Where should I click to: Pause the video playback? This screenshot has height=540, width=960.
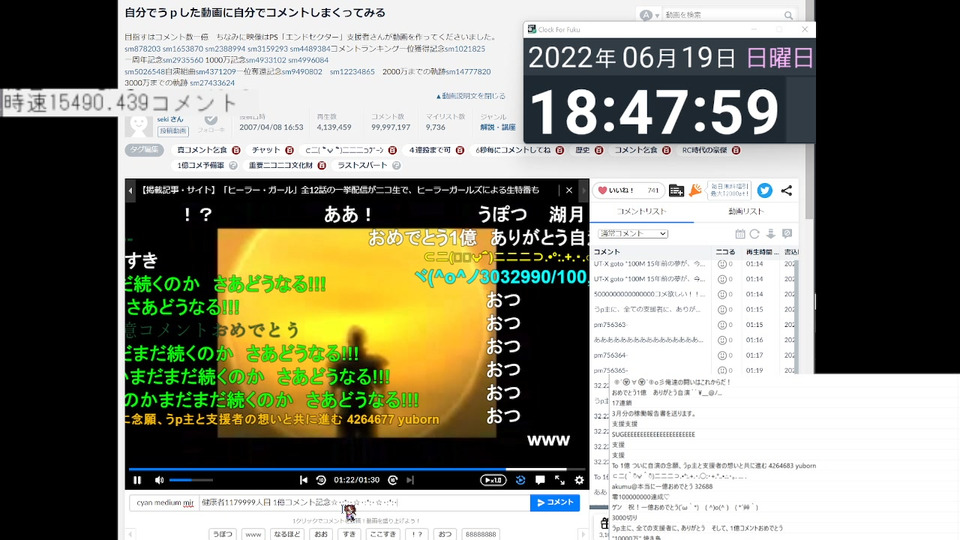[137, 480]
